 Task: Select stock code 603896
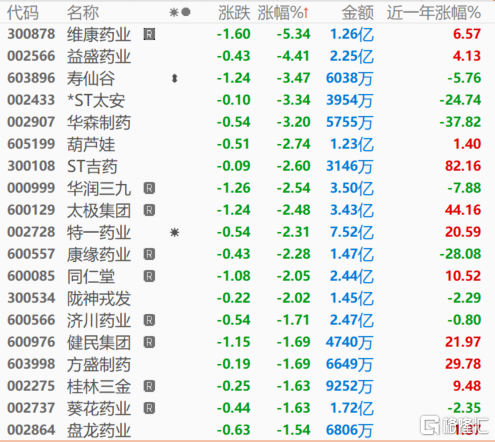(x=31, y=78)
